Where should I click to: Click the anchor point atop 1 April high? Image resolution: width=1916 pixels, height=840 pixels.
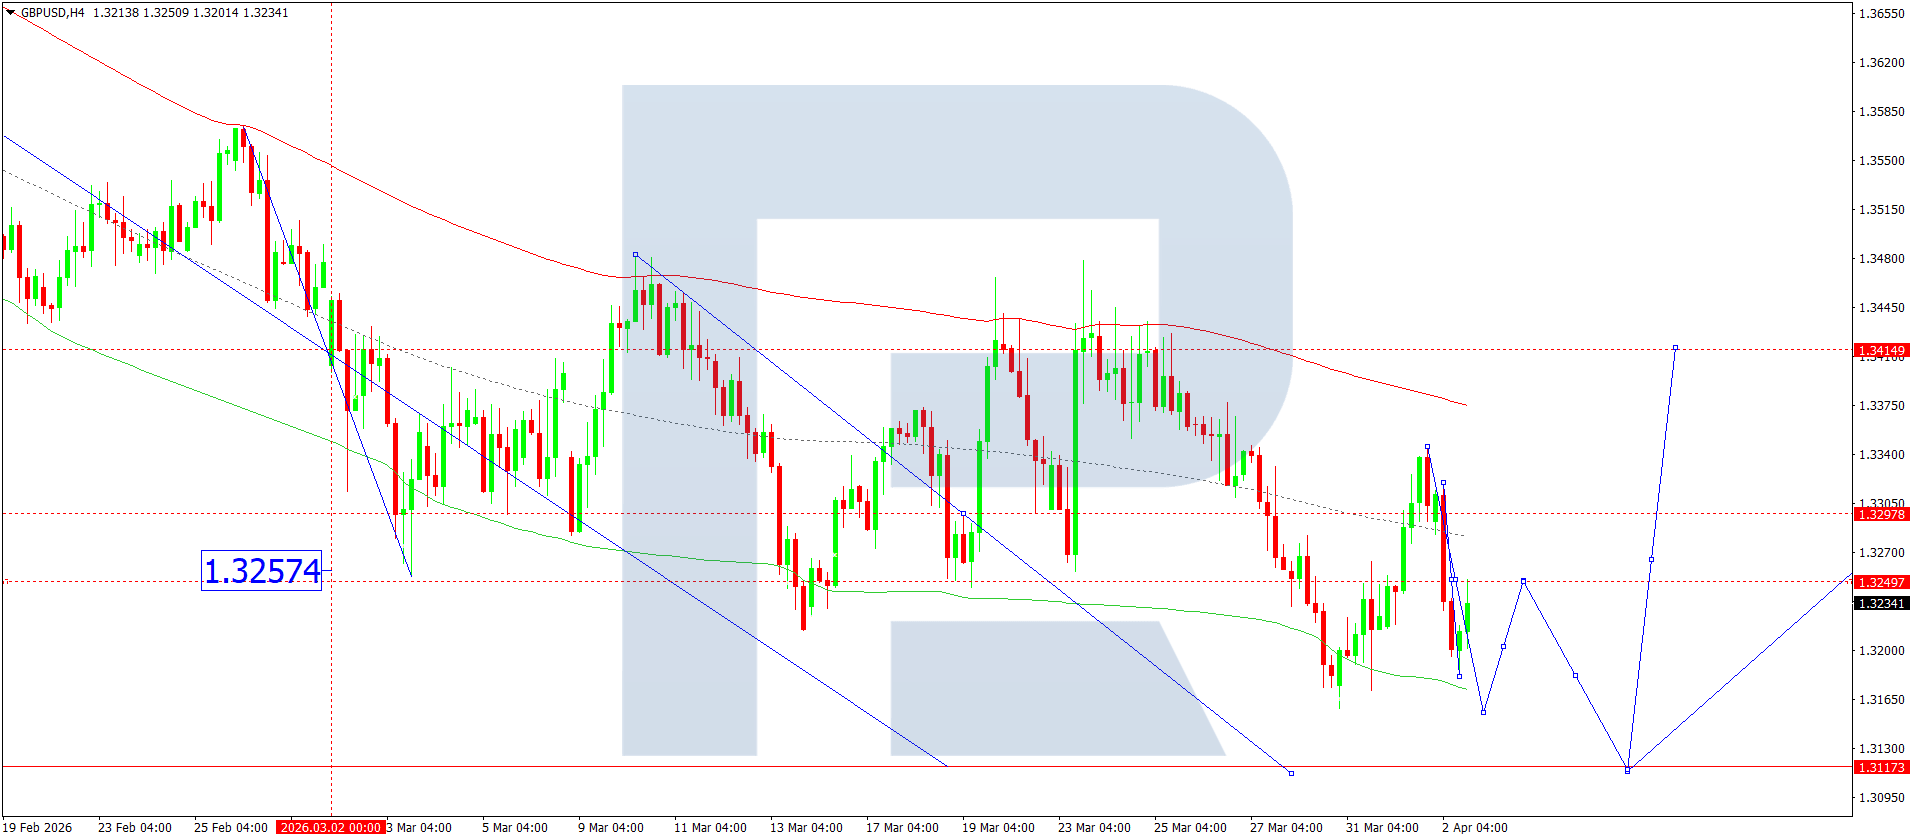click(1427, 446)
